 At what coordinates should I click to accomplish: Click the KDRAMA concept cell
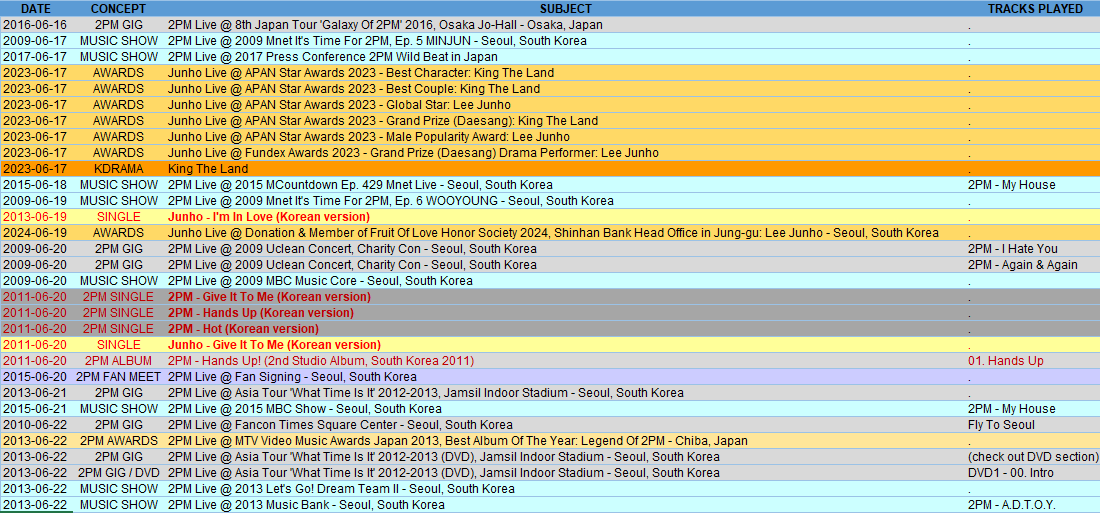click(x=119, y=169)
